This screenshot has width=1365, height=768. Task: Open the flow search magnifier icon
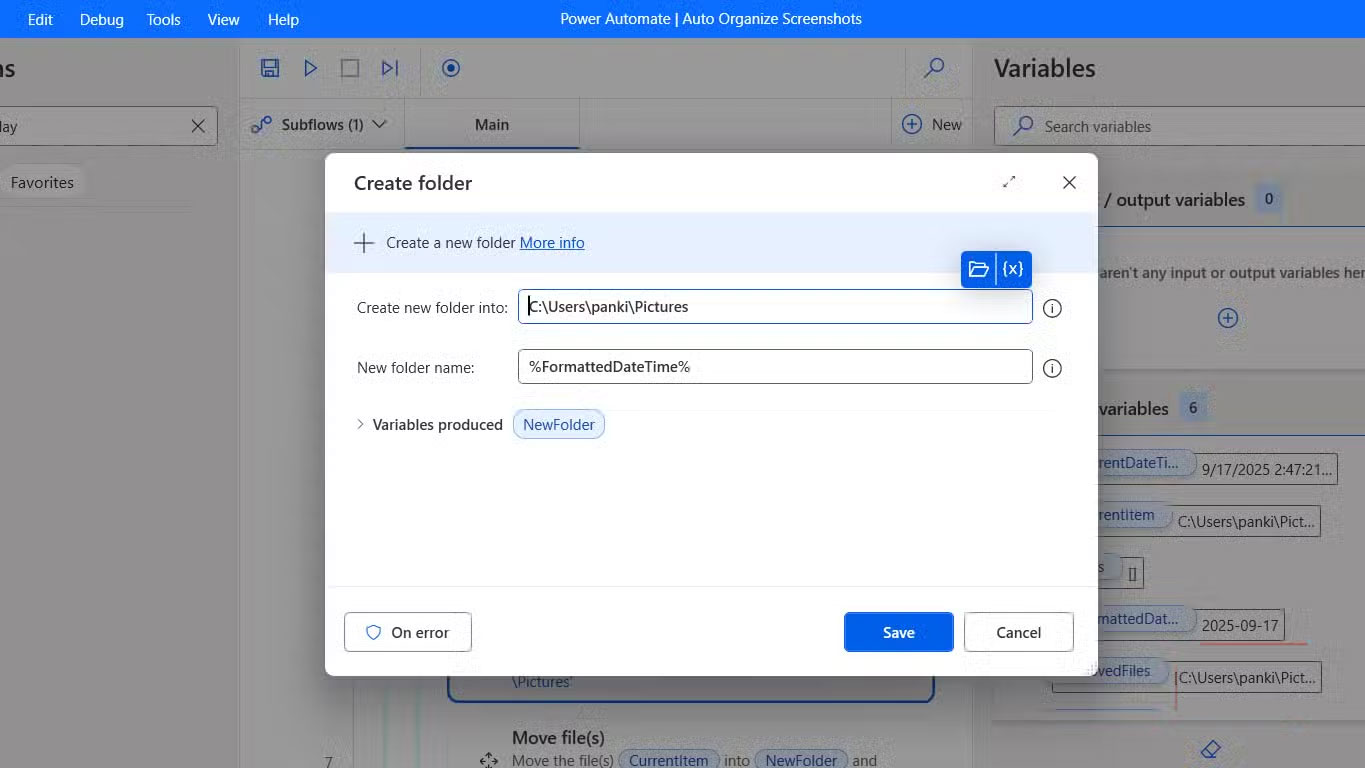tap(934, 68)
